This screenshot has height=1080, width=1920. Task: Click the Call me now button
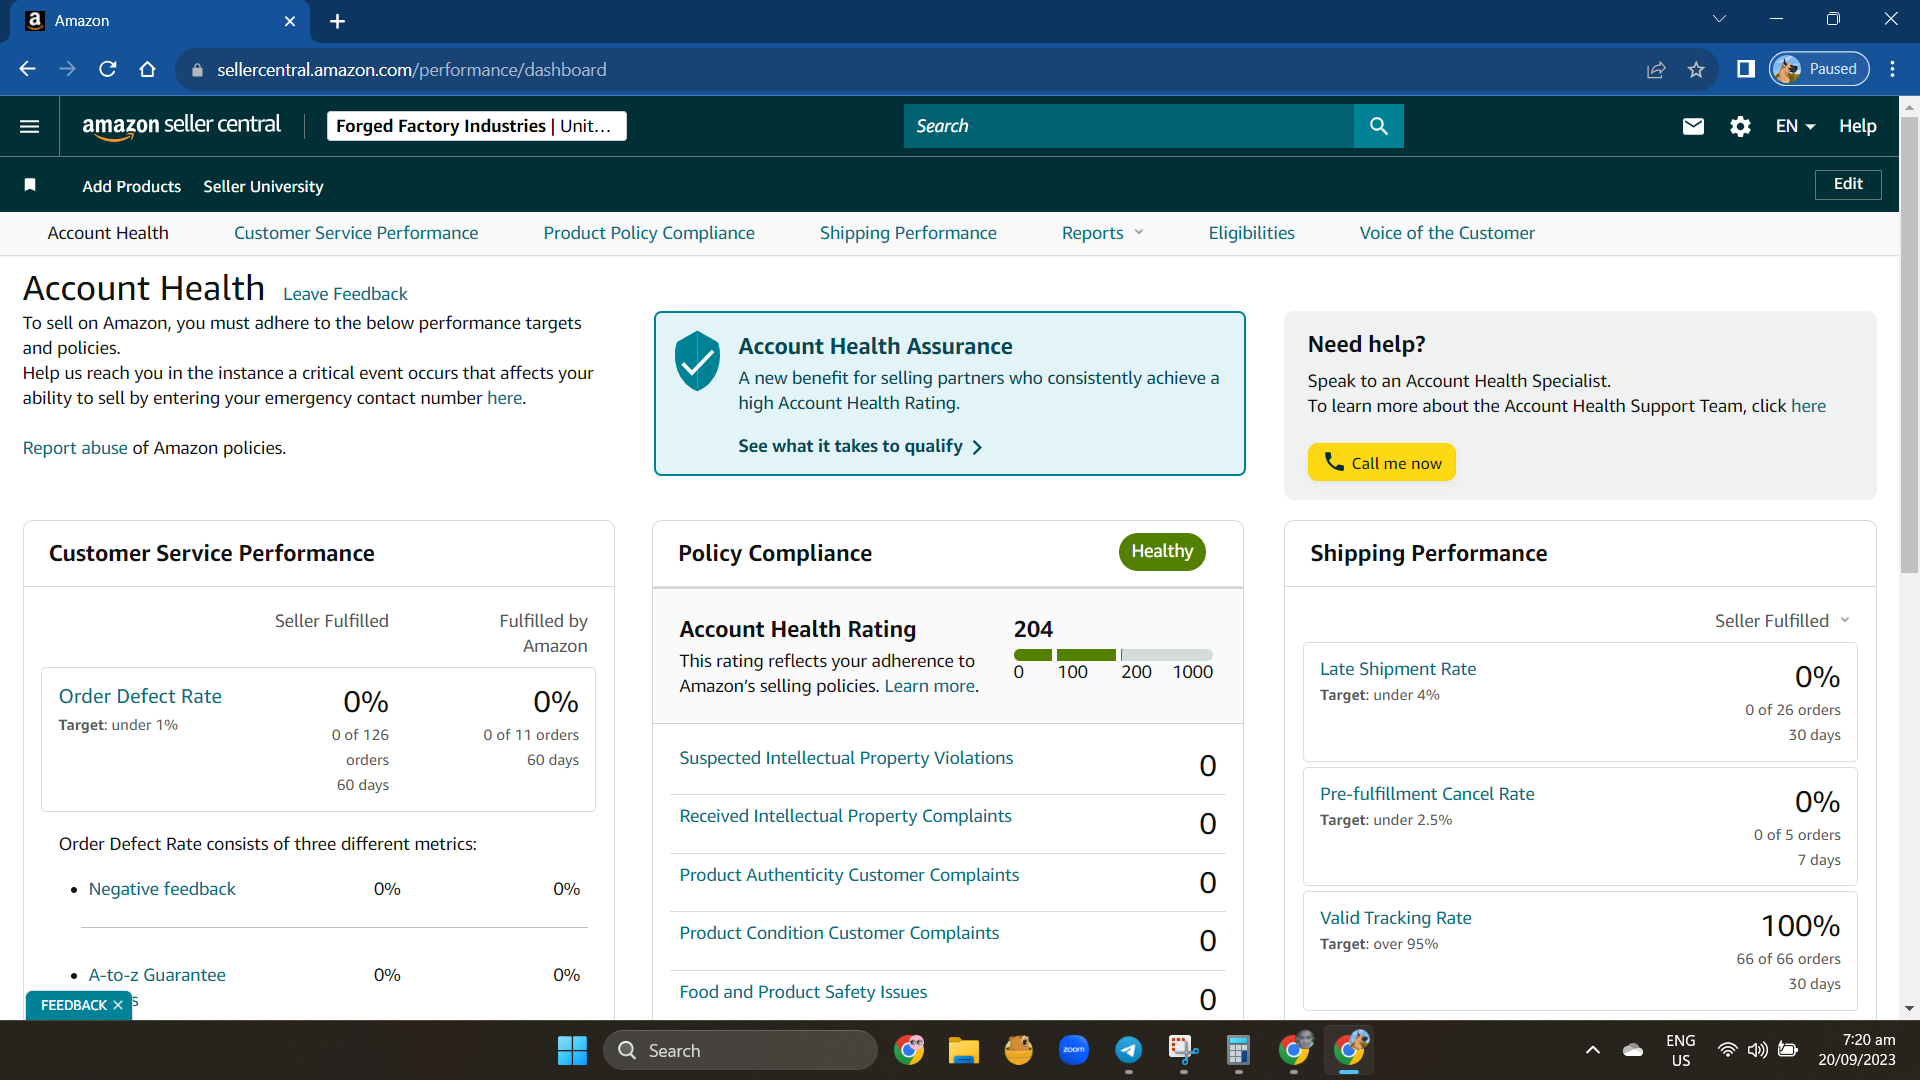(1382, 462)
